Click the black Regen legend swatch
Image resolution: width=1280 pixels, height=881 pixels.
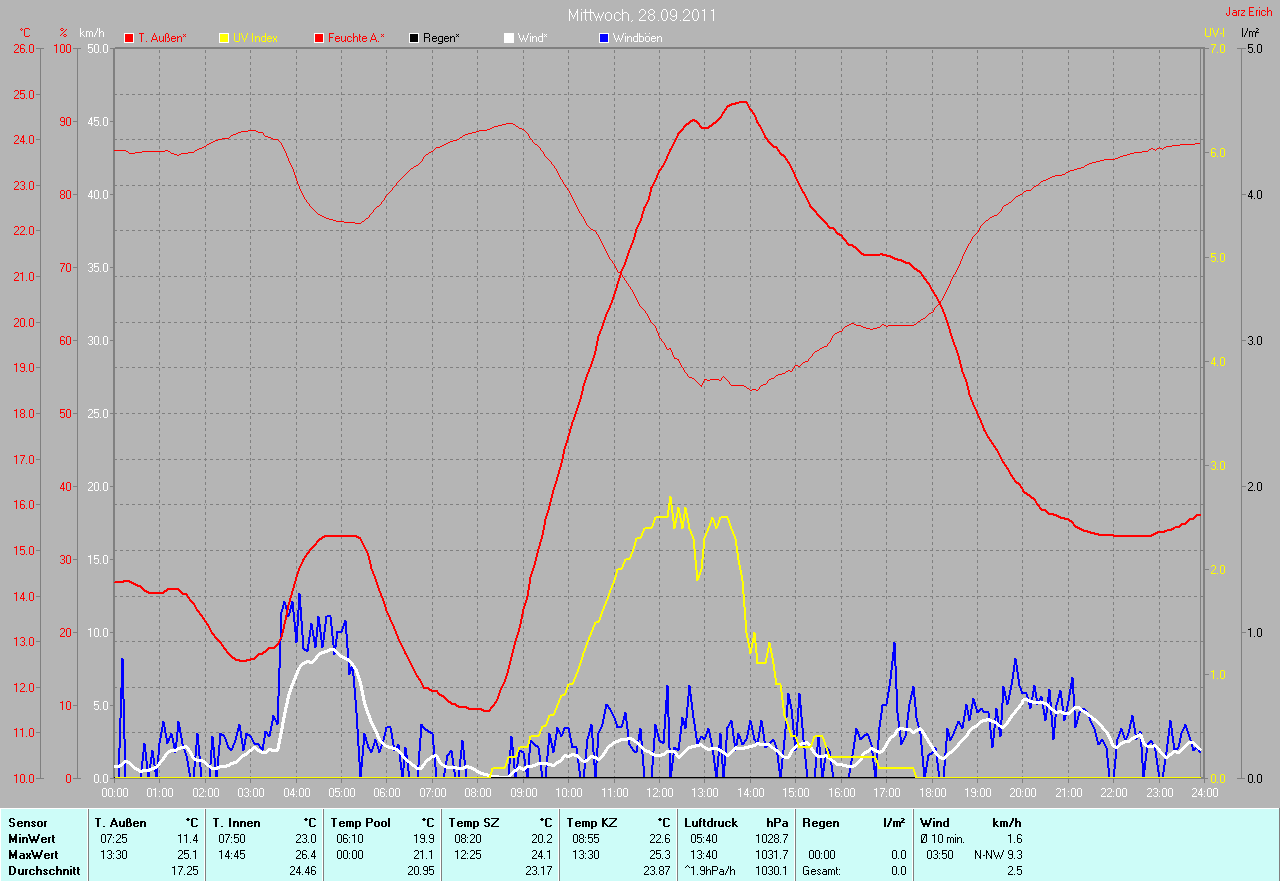click(x=414, y=38)
